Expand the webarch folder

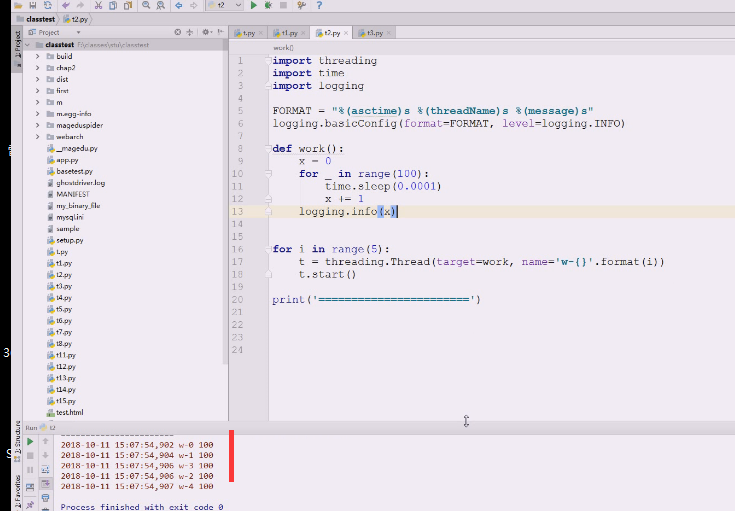click(x=38, y=136)
